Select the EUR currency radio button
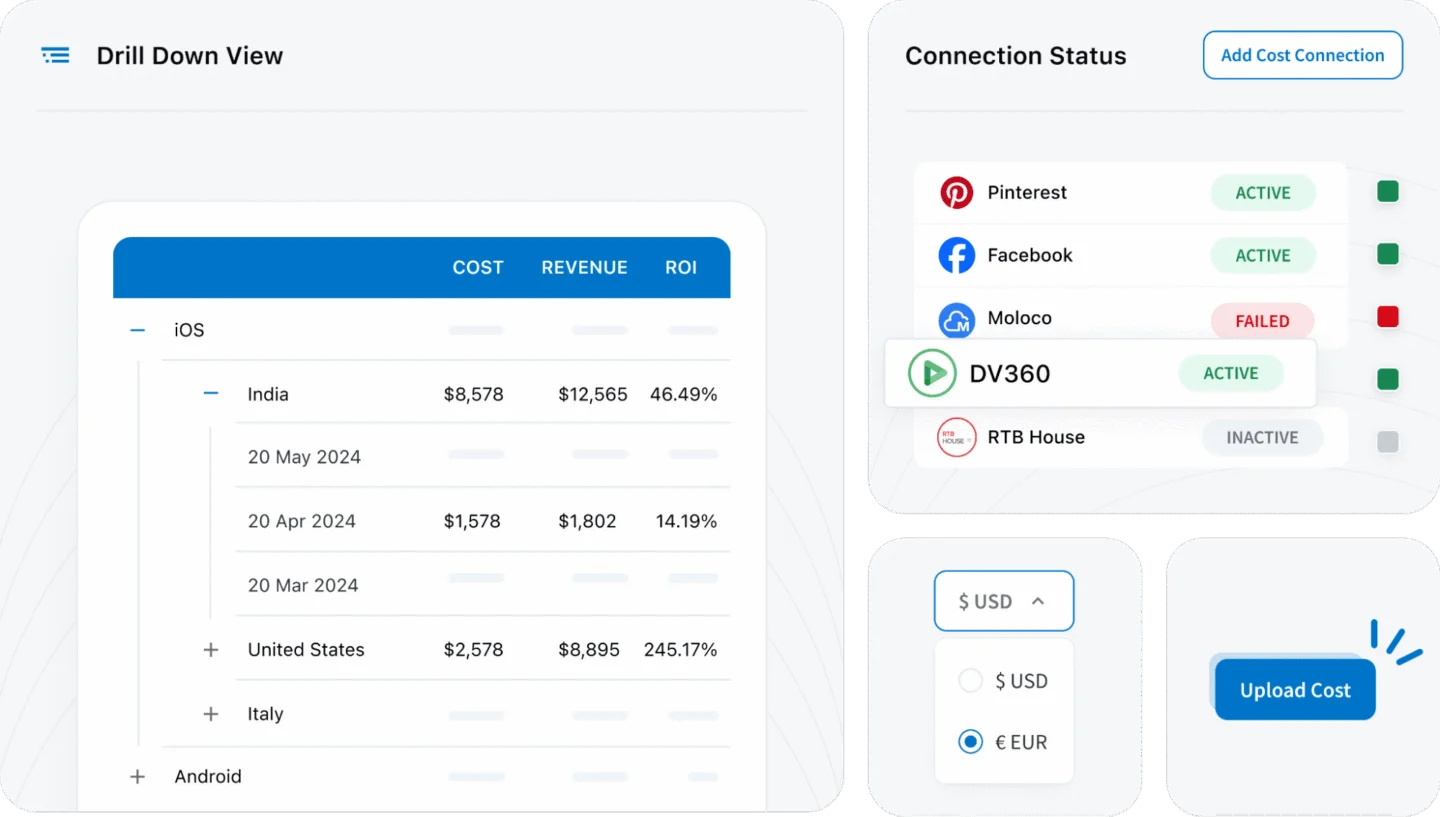This screenshot has height=817, width=1440. point(970,741)
